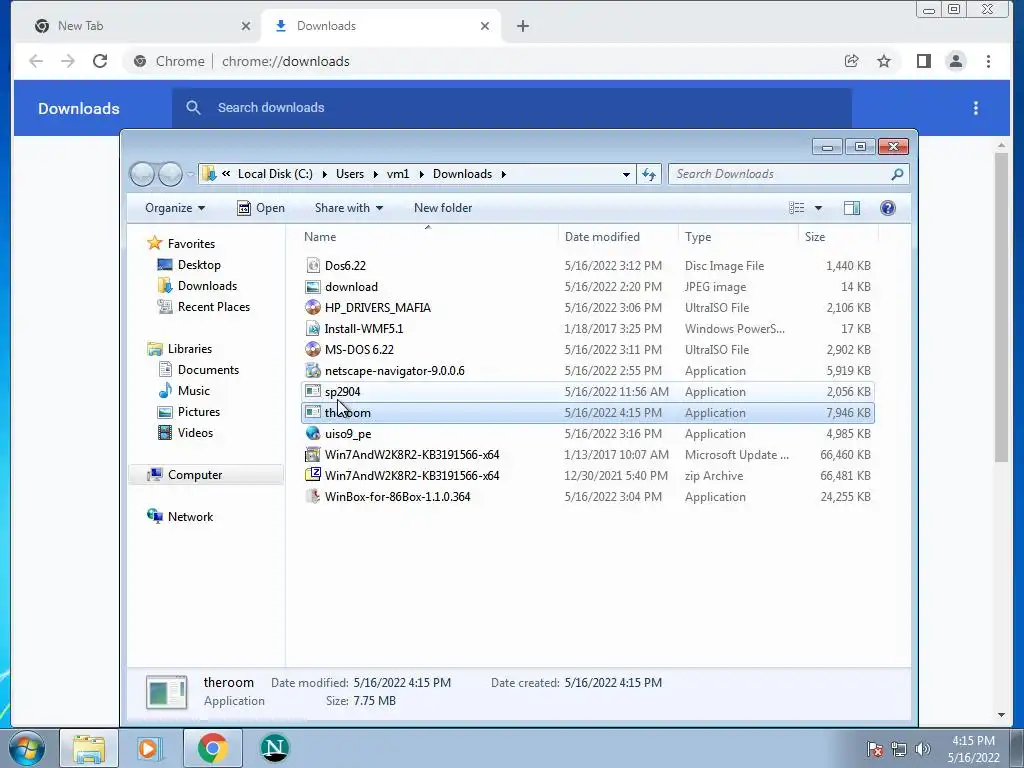This screenshot has height=768, width=1024.
Task: Select Favorites in navigation pane
Action: click(x=181, y=244)
